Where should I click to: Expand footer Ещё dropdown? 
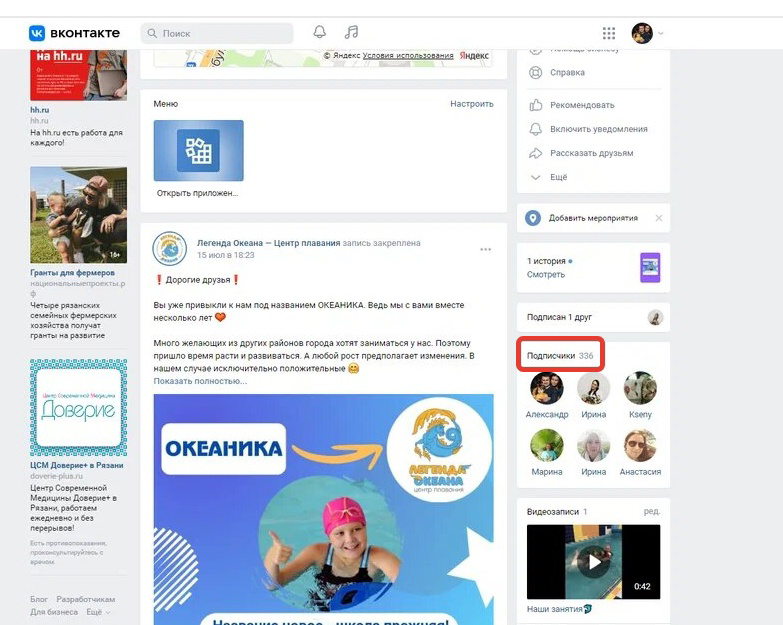[x=98, y=612]
